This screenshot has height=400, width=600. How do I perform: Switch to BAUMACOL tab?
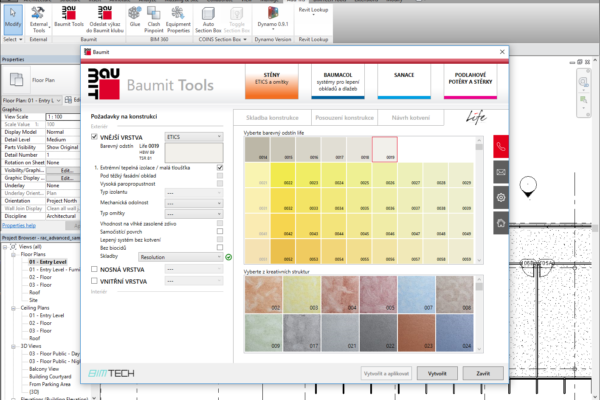(338, 82)
